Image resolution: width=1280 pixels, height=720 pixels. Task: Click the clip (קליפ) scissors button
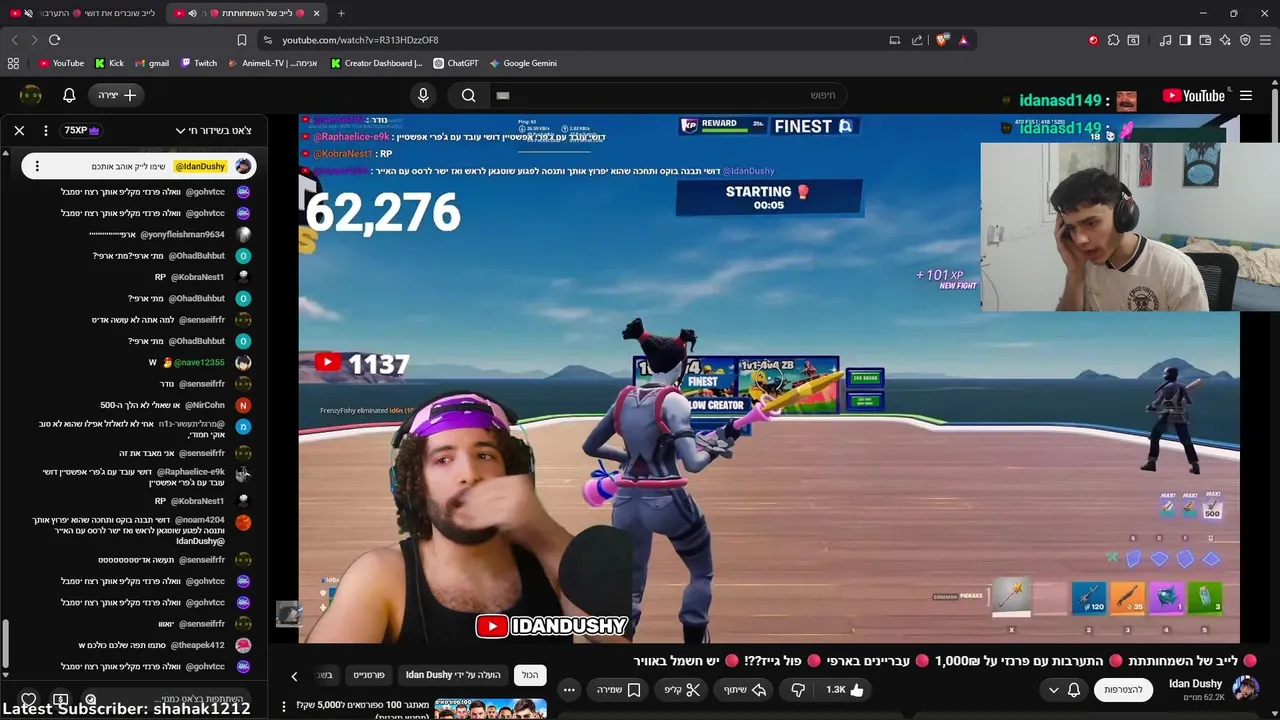tap(683, 690)
